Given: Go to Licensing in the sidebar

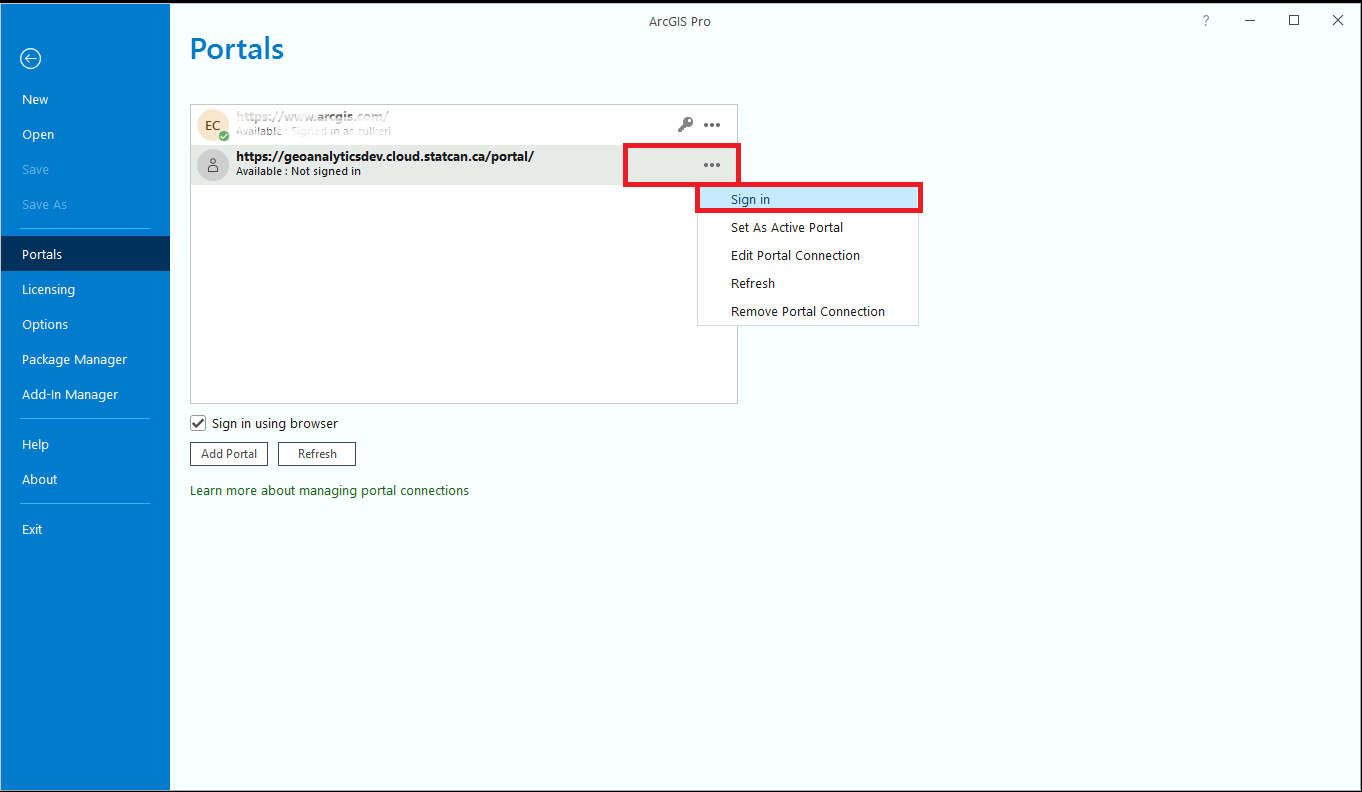Looking at the screenshot, I should [x=85, y=290].
